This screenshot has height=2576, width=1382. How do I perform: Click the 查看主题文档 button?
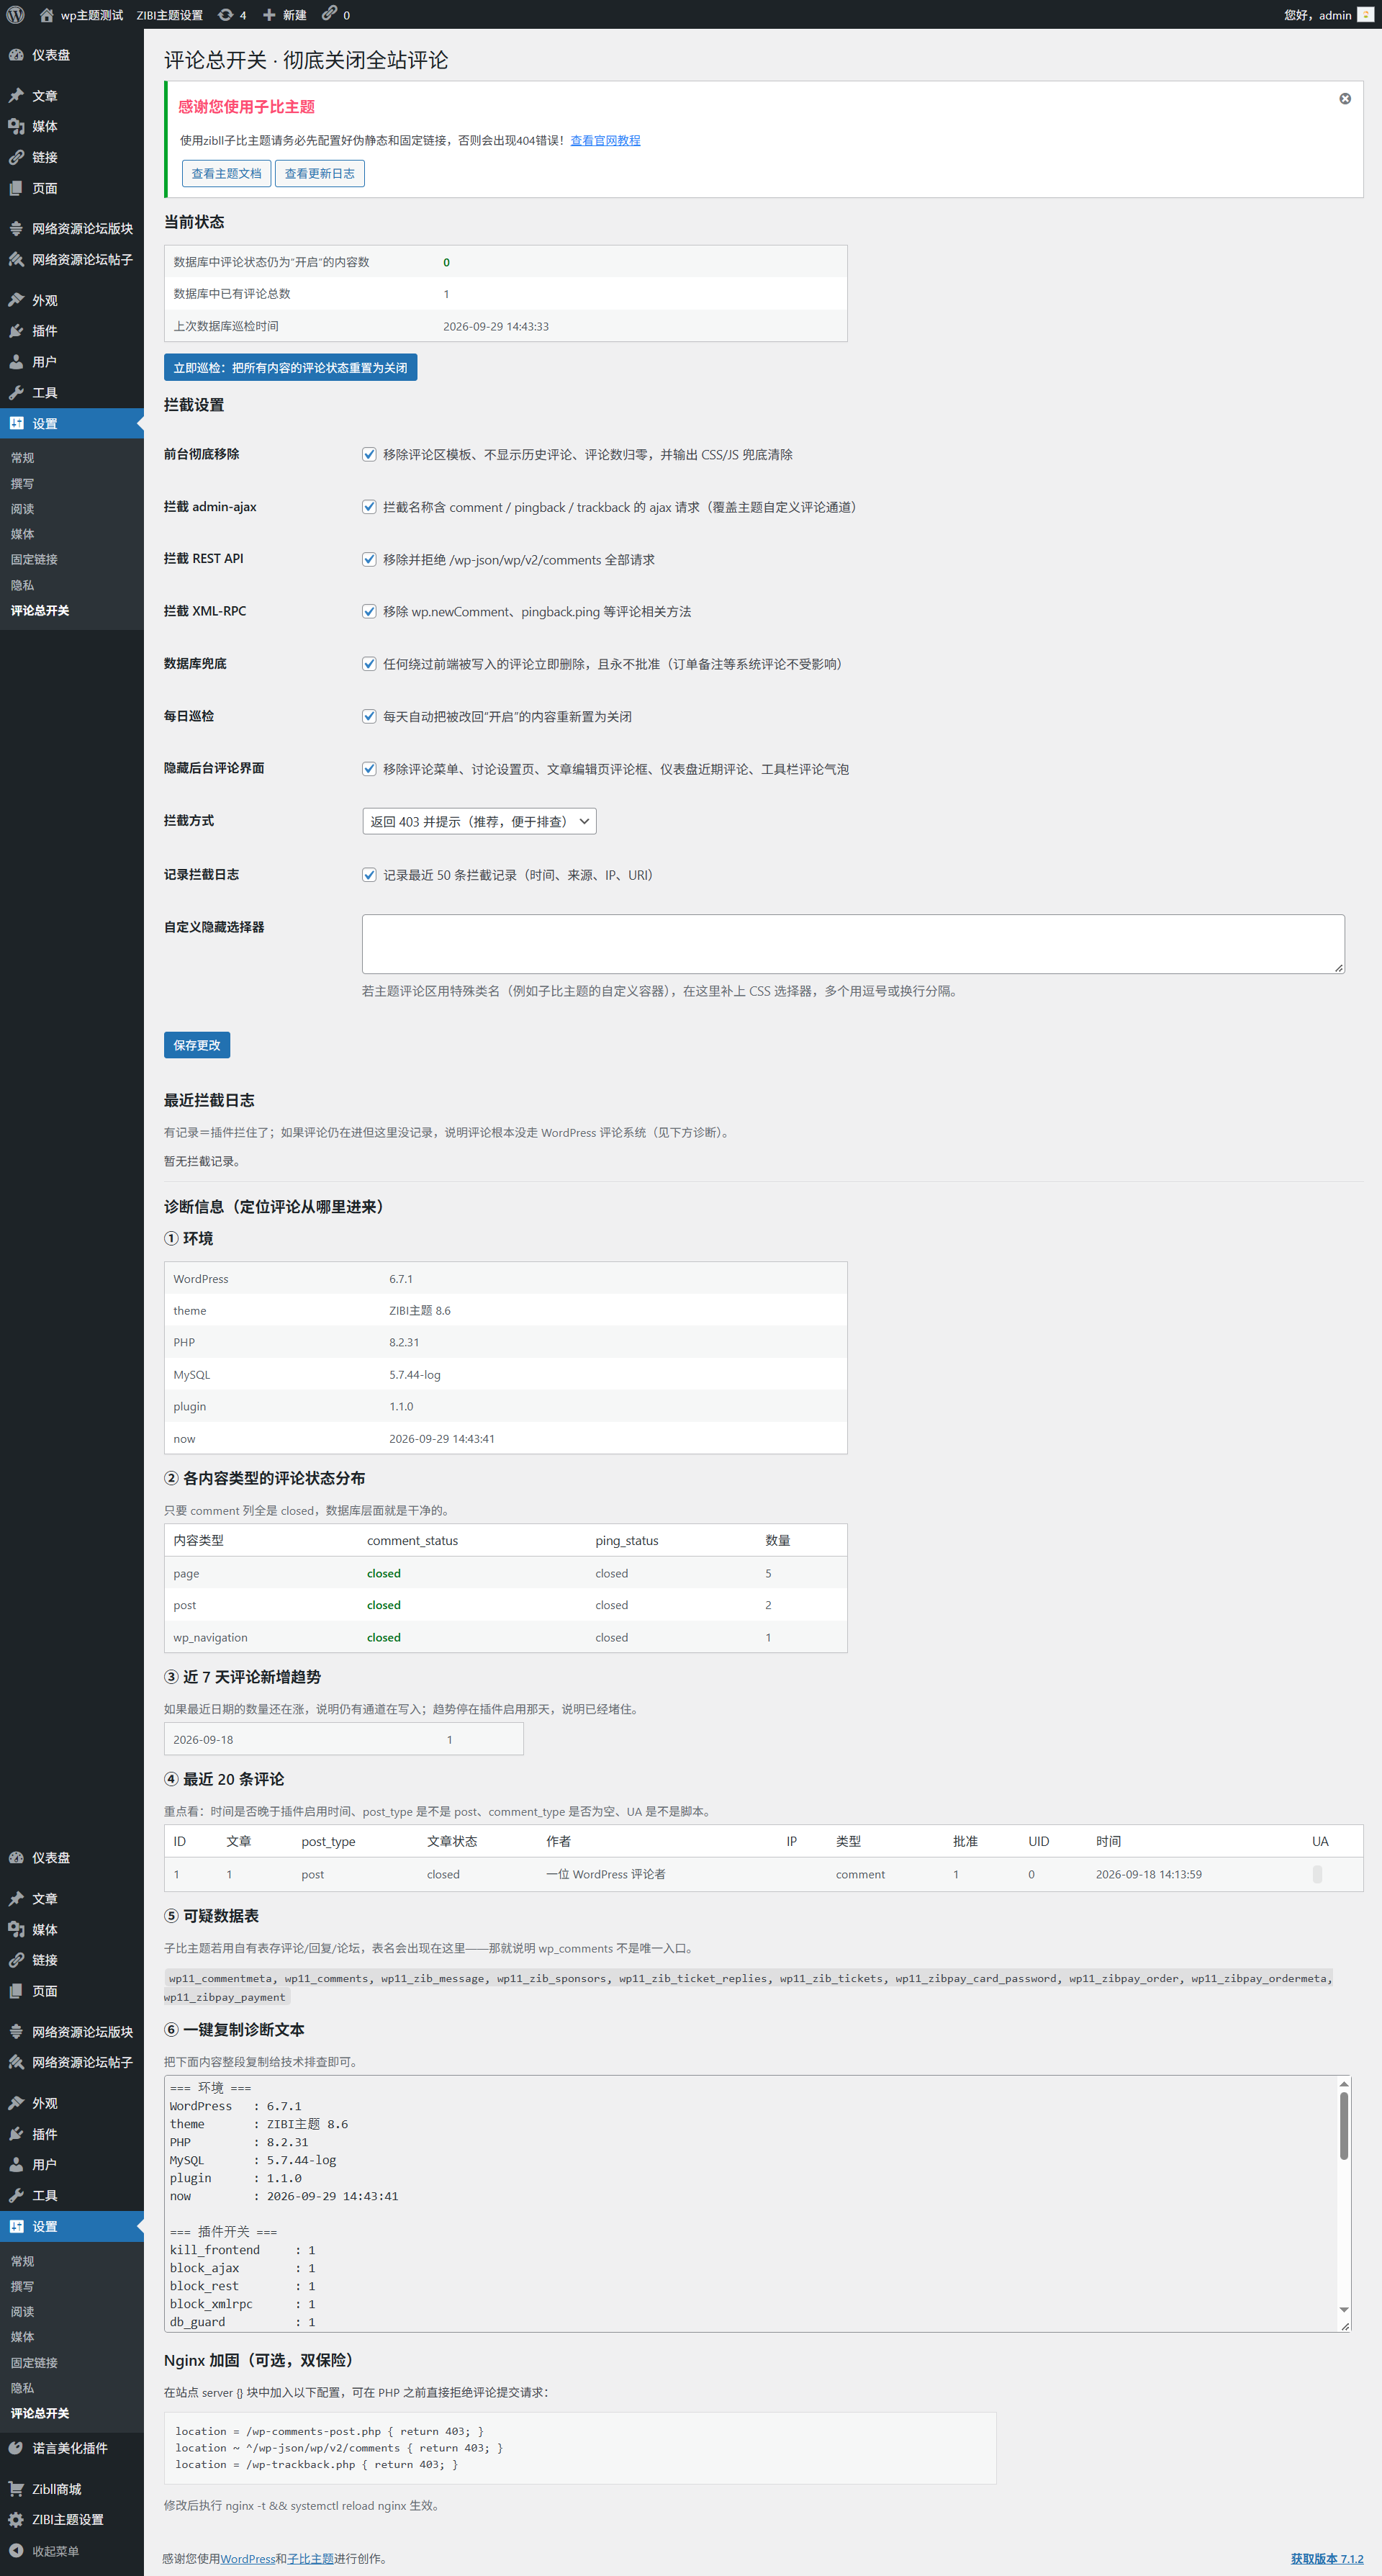click(x=226, y=173)
